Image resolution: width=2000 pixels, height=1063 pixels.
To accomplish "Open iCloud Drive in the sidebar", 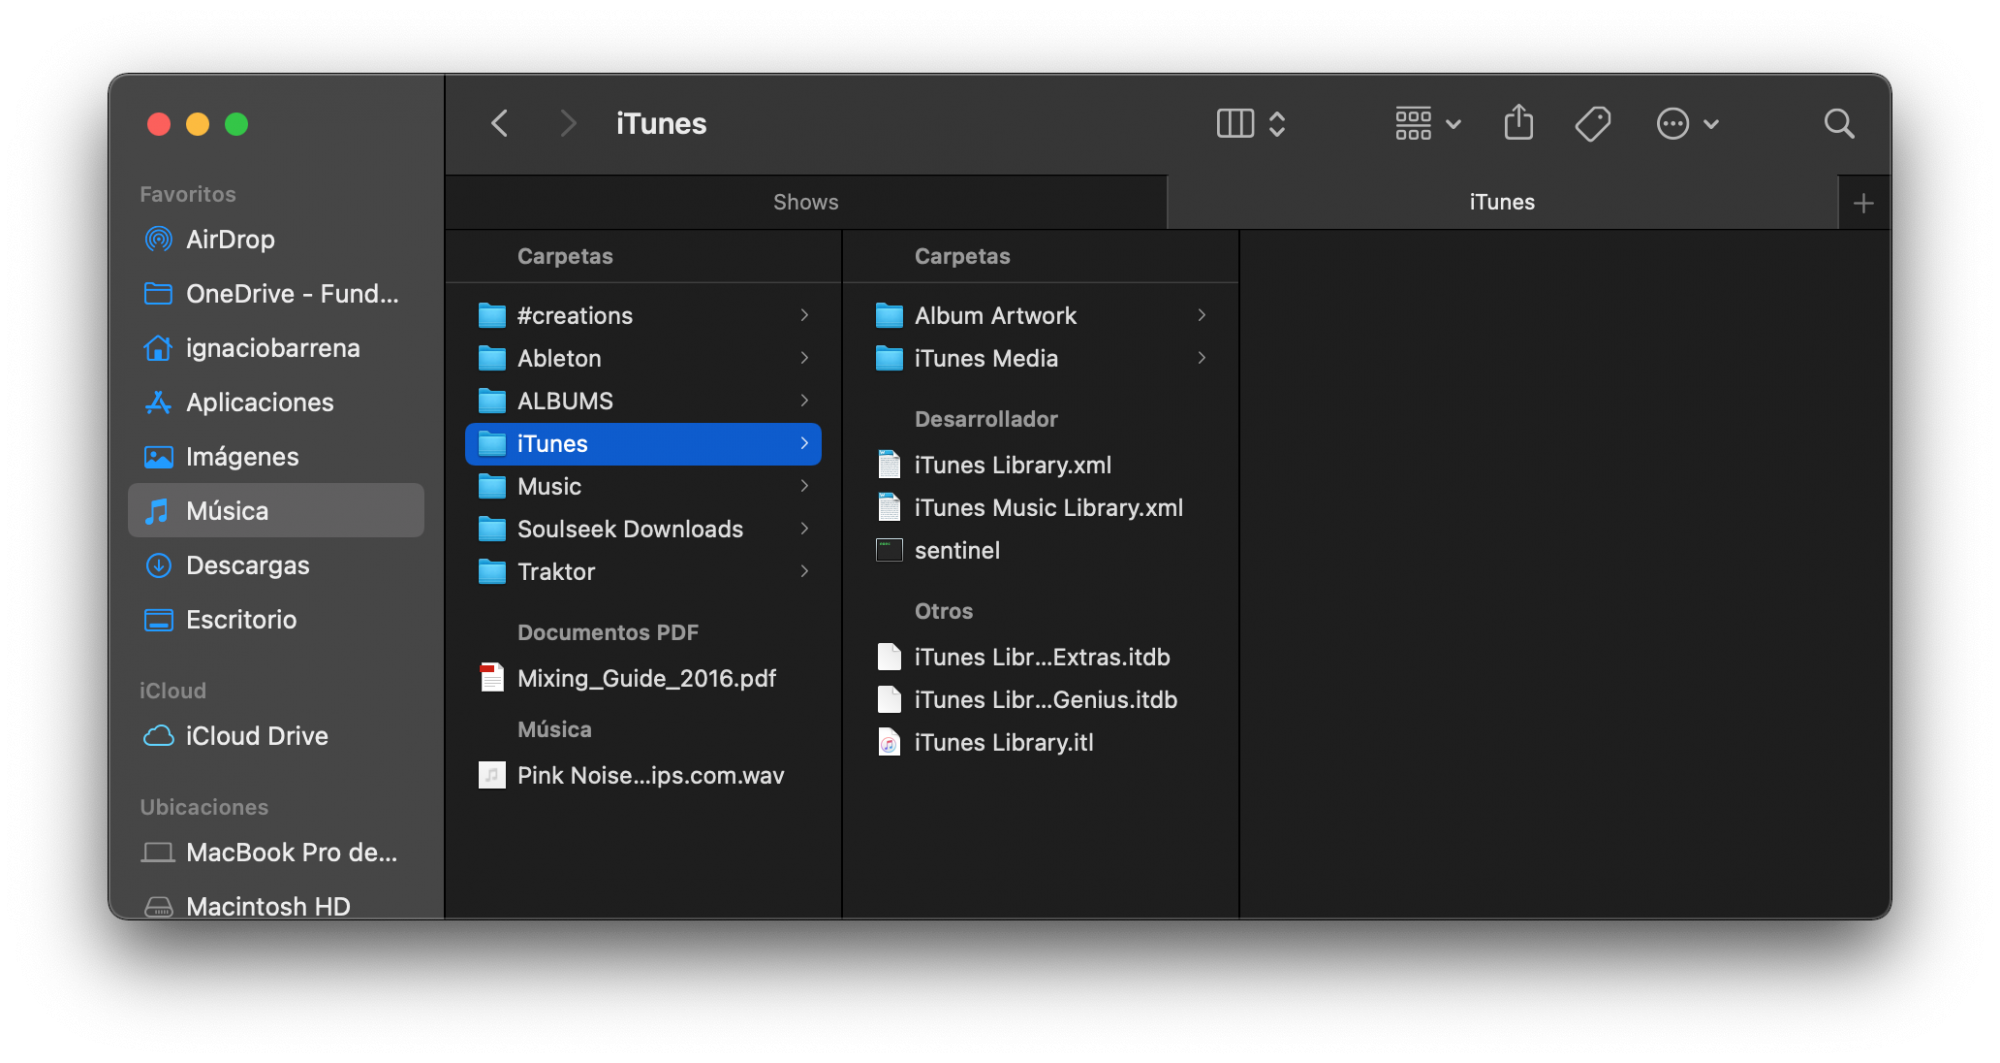I will [x=276, y=736].
